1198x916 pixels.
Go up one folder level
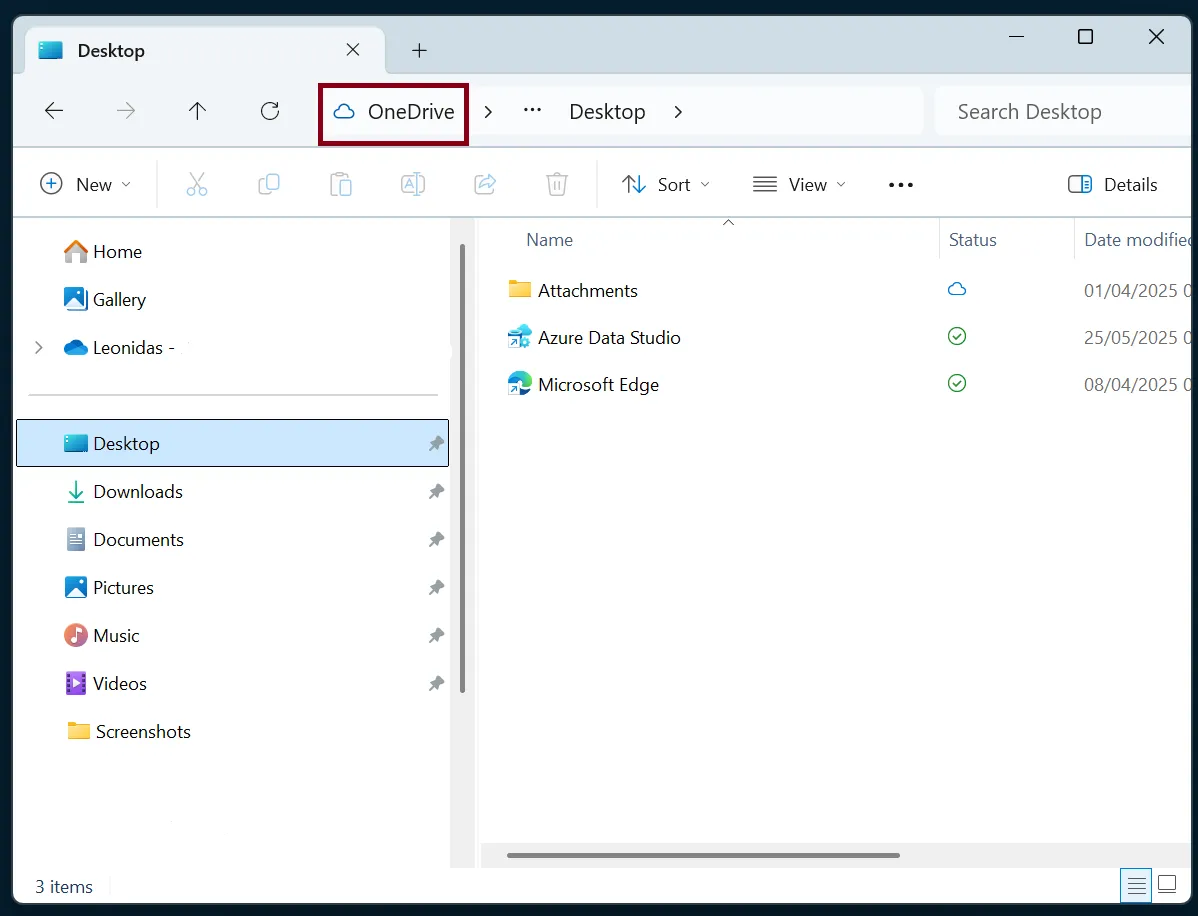coord(197,112)
